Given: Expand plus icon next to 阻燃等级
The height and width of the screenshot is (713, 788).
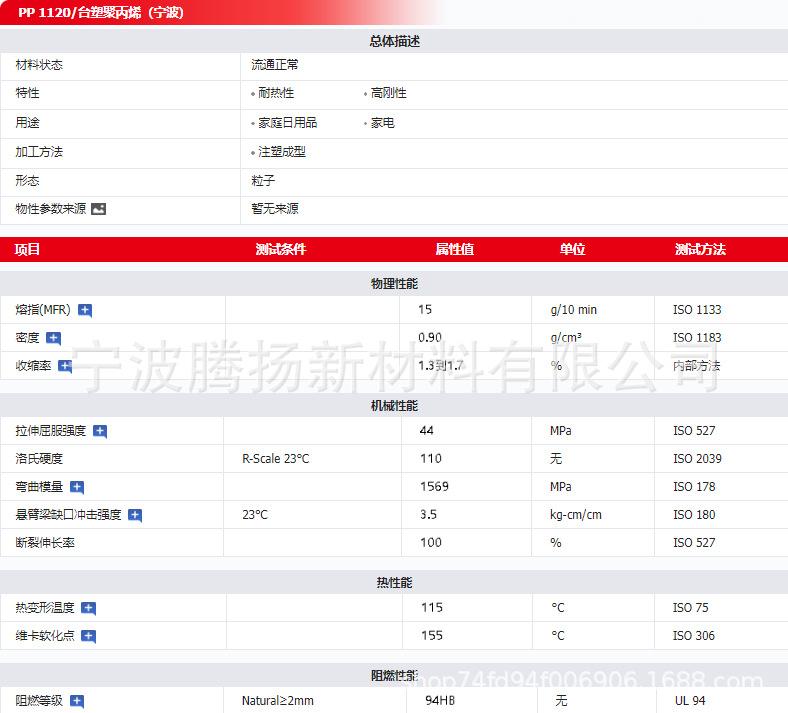Looking at the screenshot, I should point(77,701).
